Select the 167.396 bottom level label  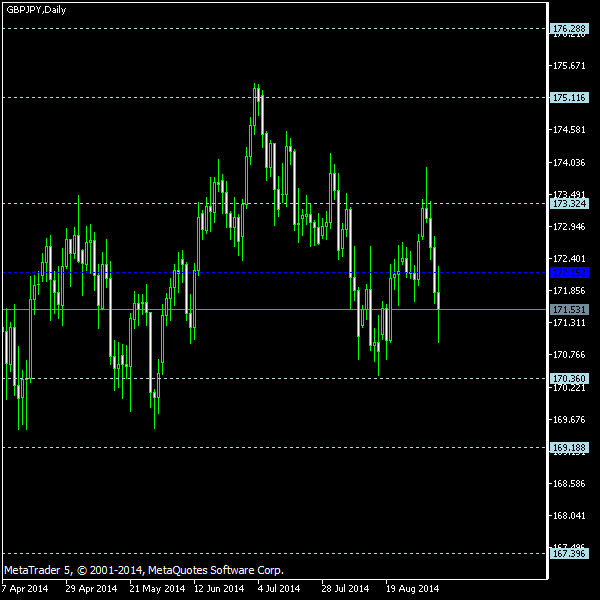pyautogui.click(x=569, y=553)
